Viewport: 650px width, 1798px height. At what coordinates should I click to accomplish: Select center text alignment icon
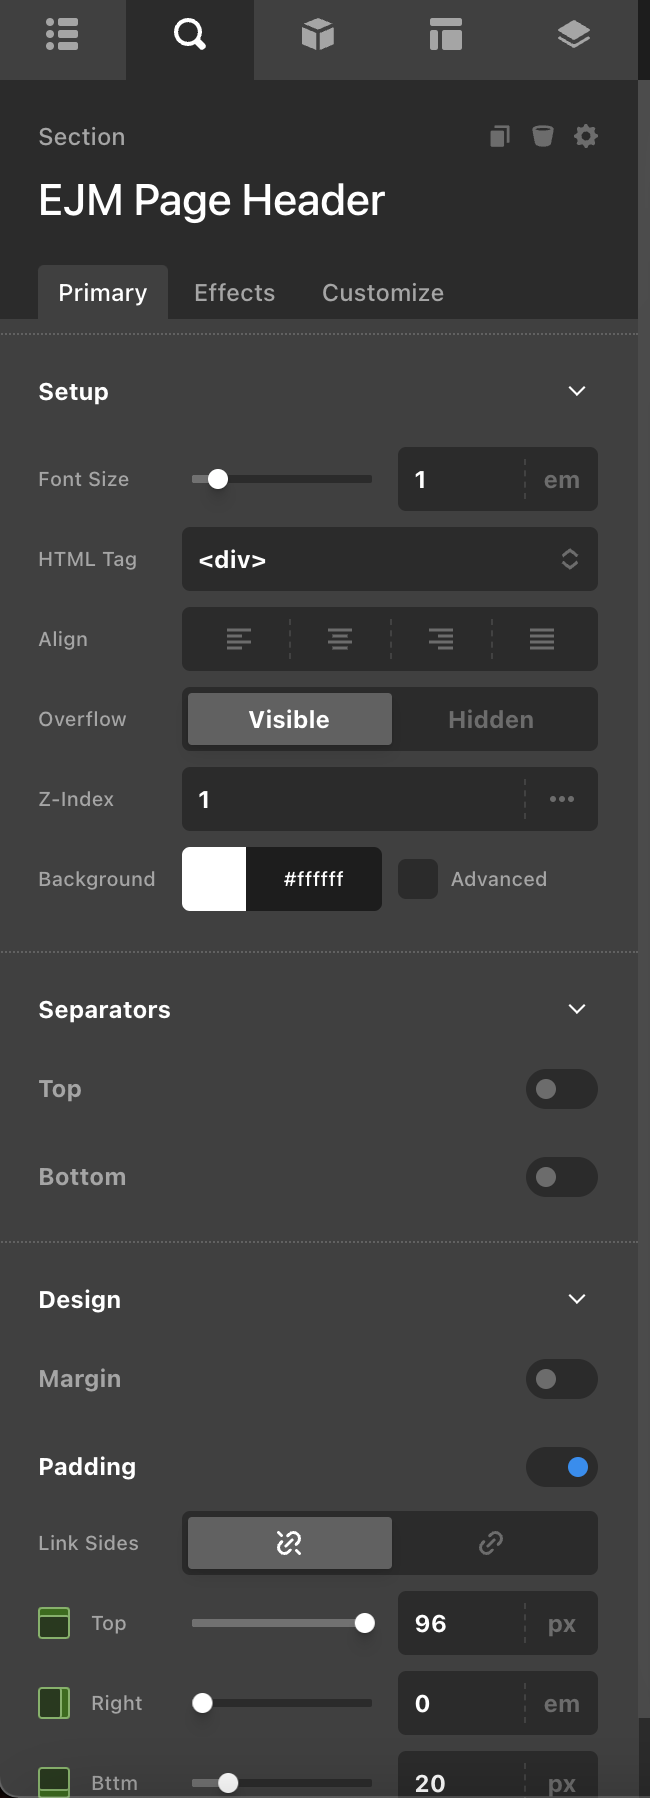(340, 639)
